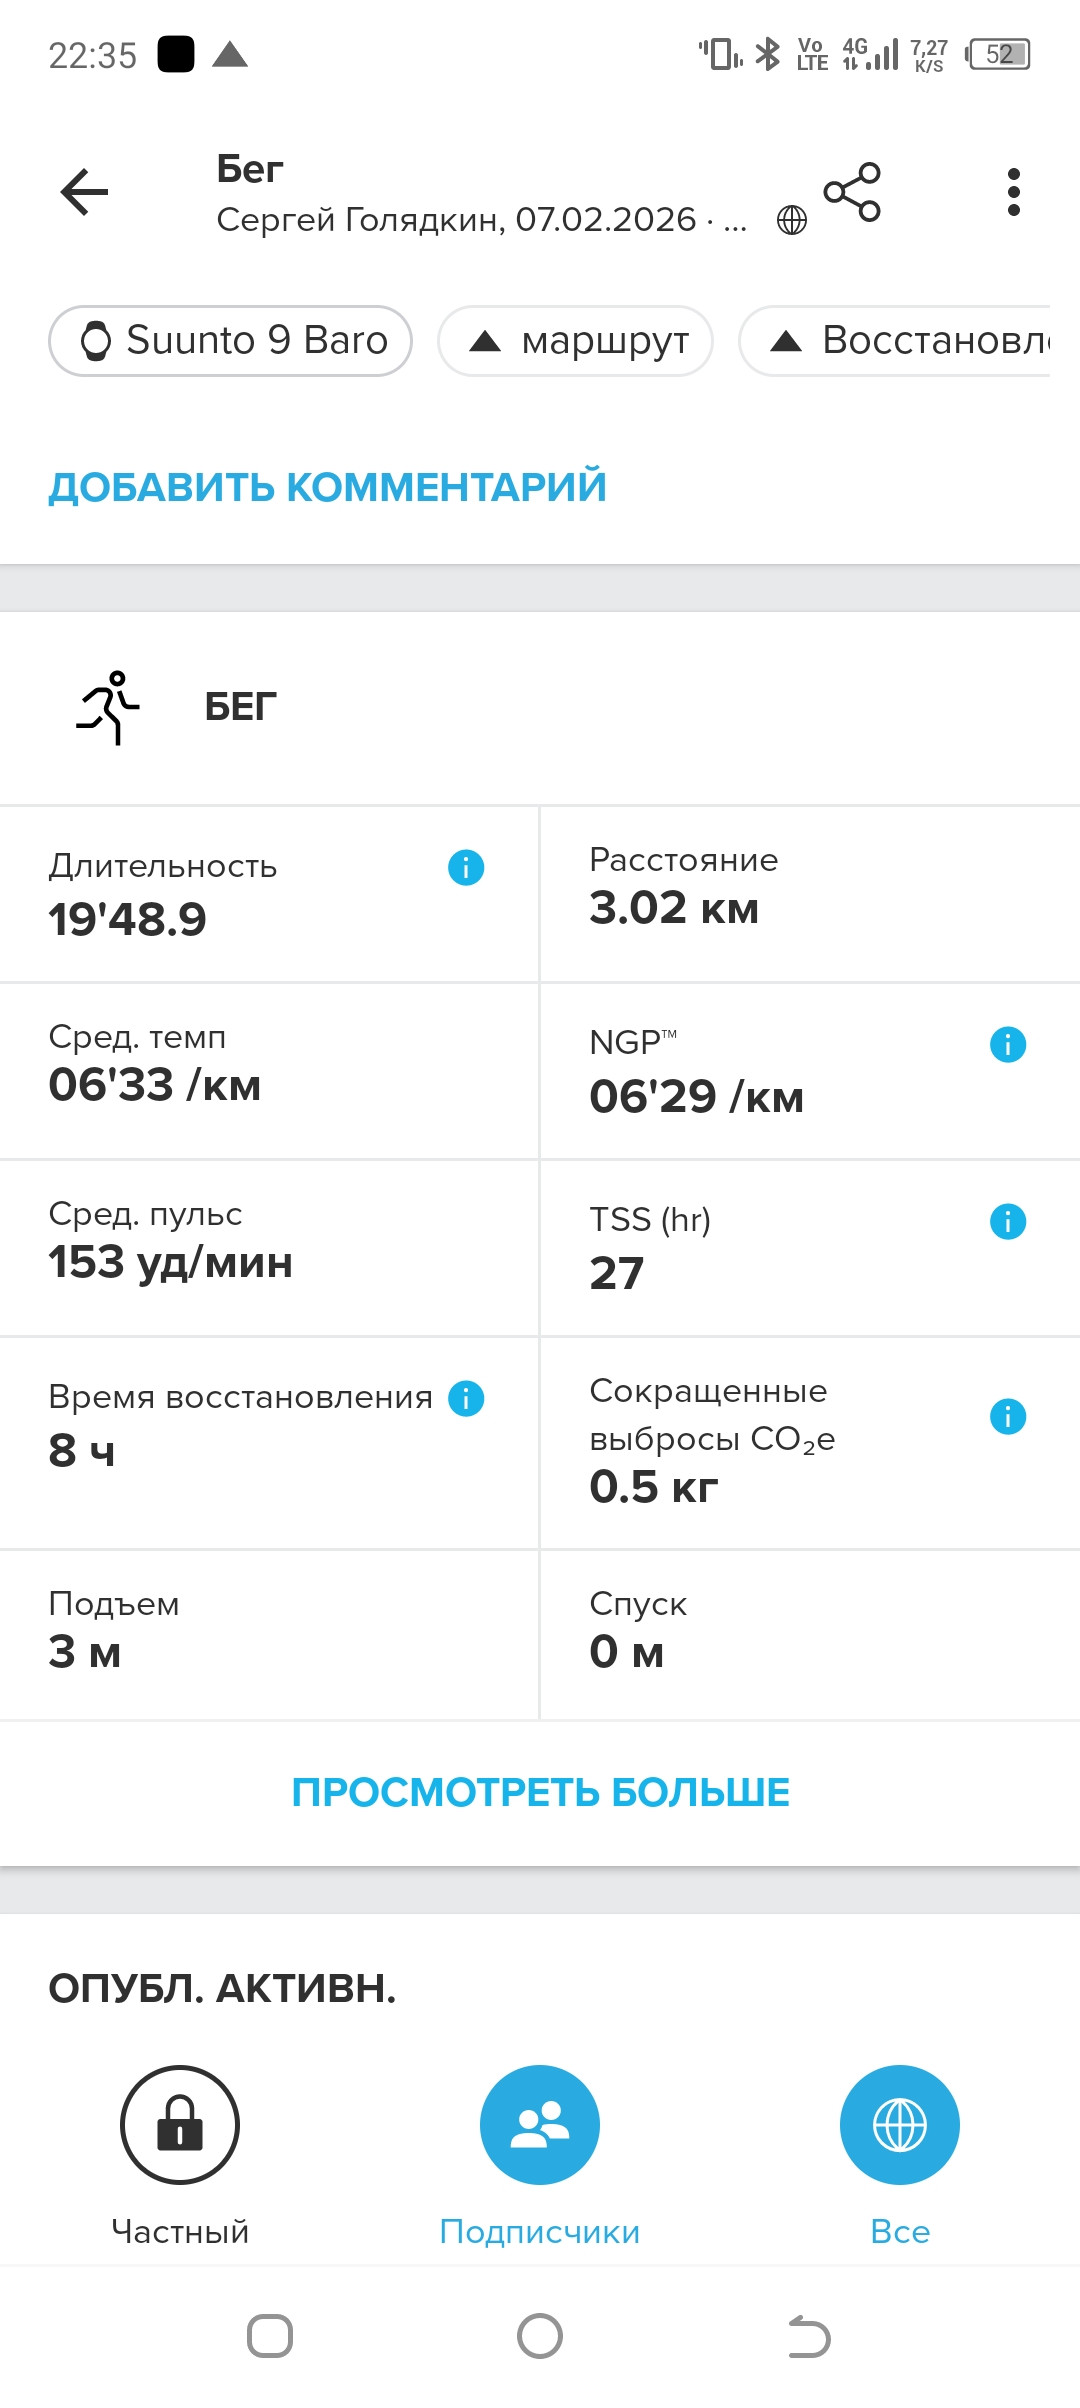The image size is (1080, 2408).
Task: Select the Suunto 9 Baro chip
Action: 231,341
